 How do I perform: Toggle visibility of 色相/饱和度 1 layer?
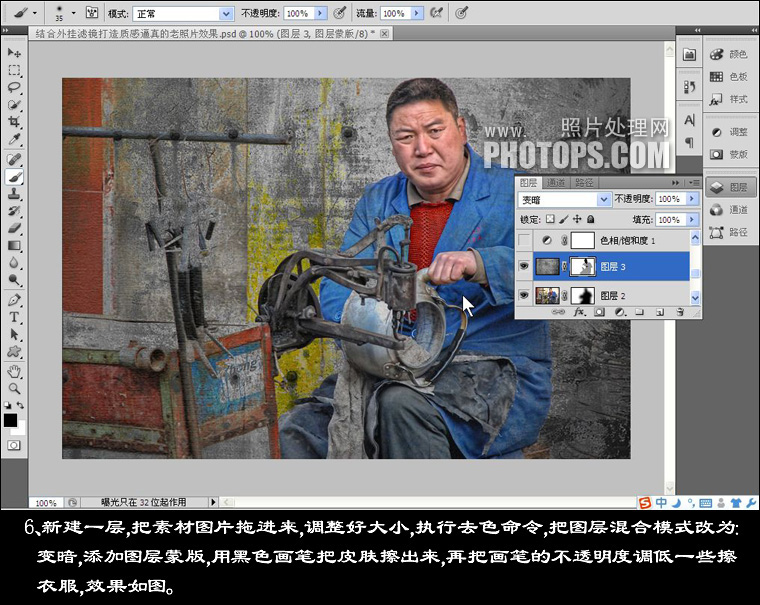pos(524,240)
